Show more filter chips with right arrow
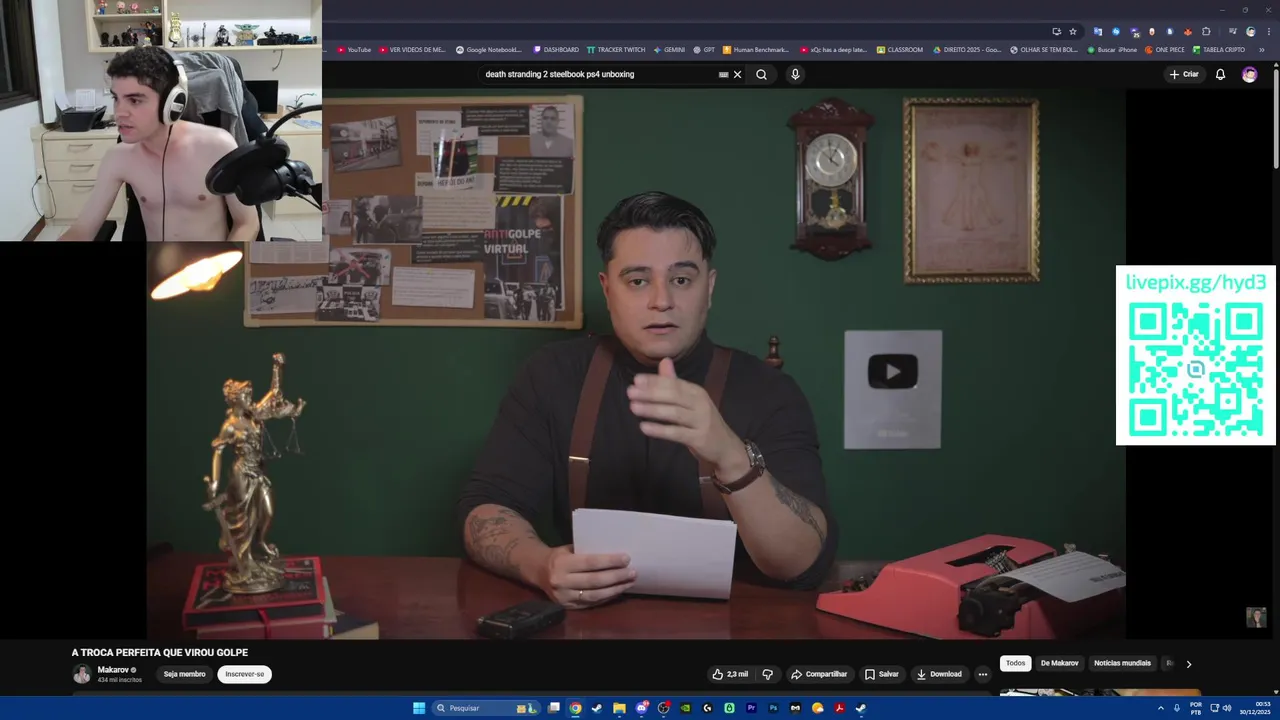The width and height of the screenshot is (1280, 720). click(x=1188, y=663)
